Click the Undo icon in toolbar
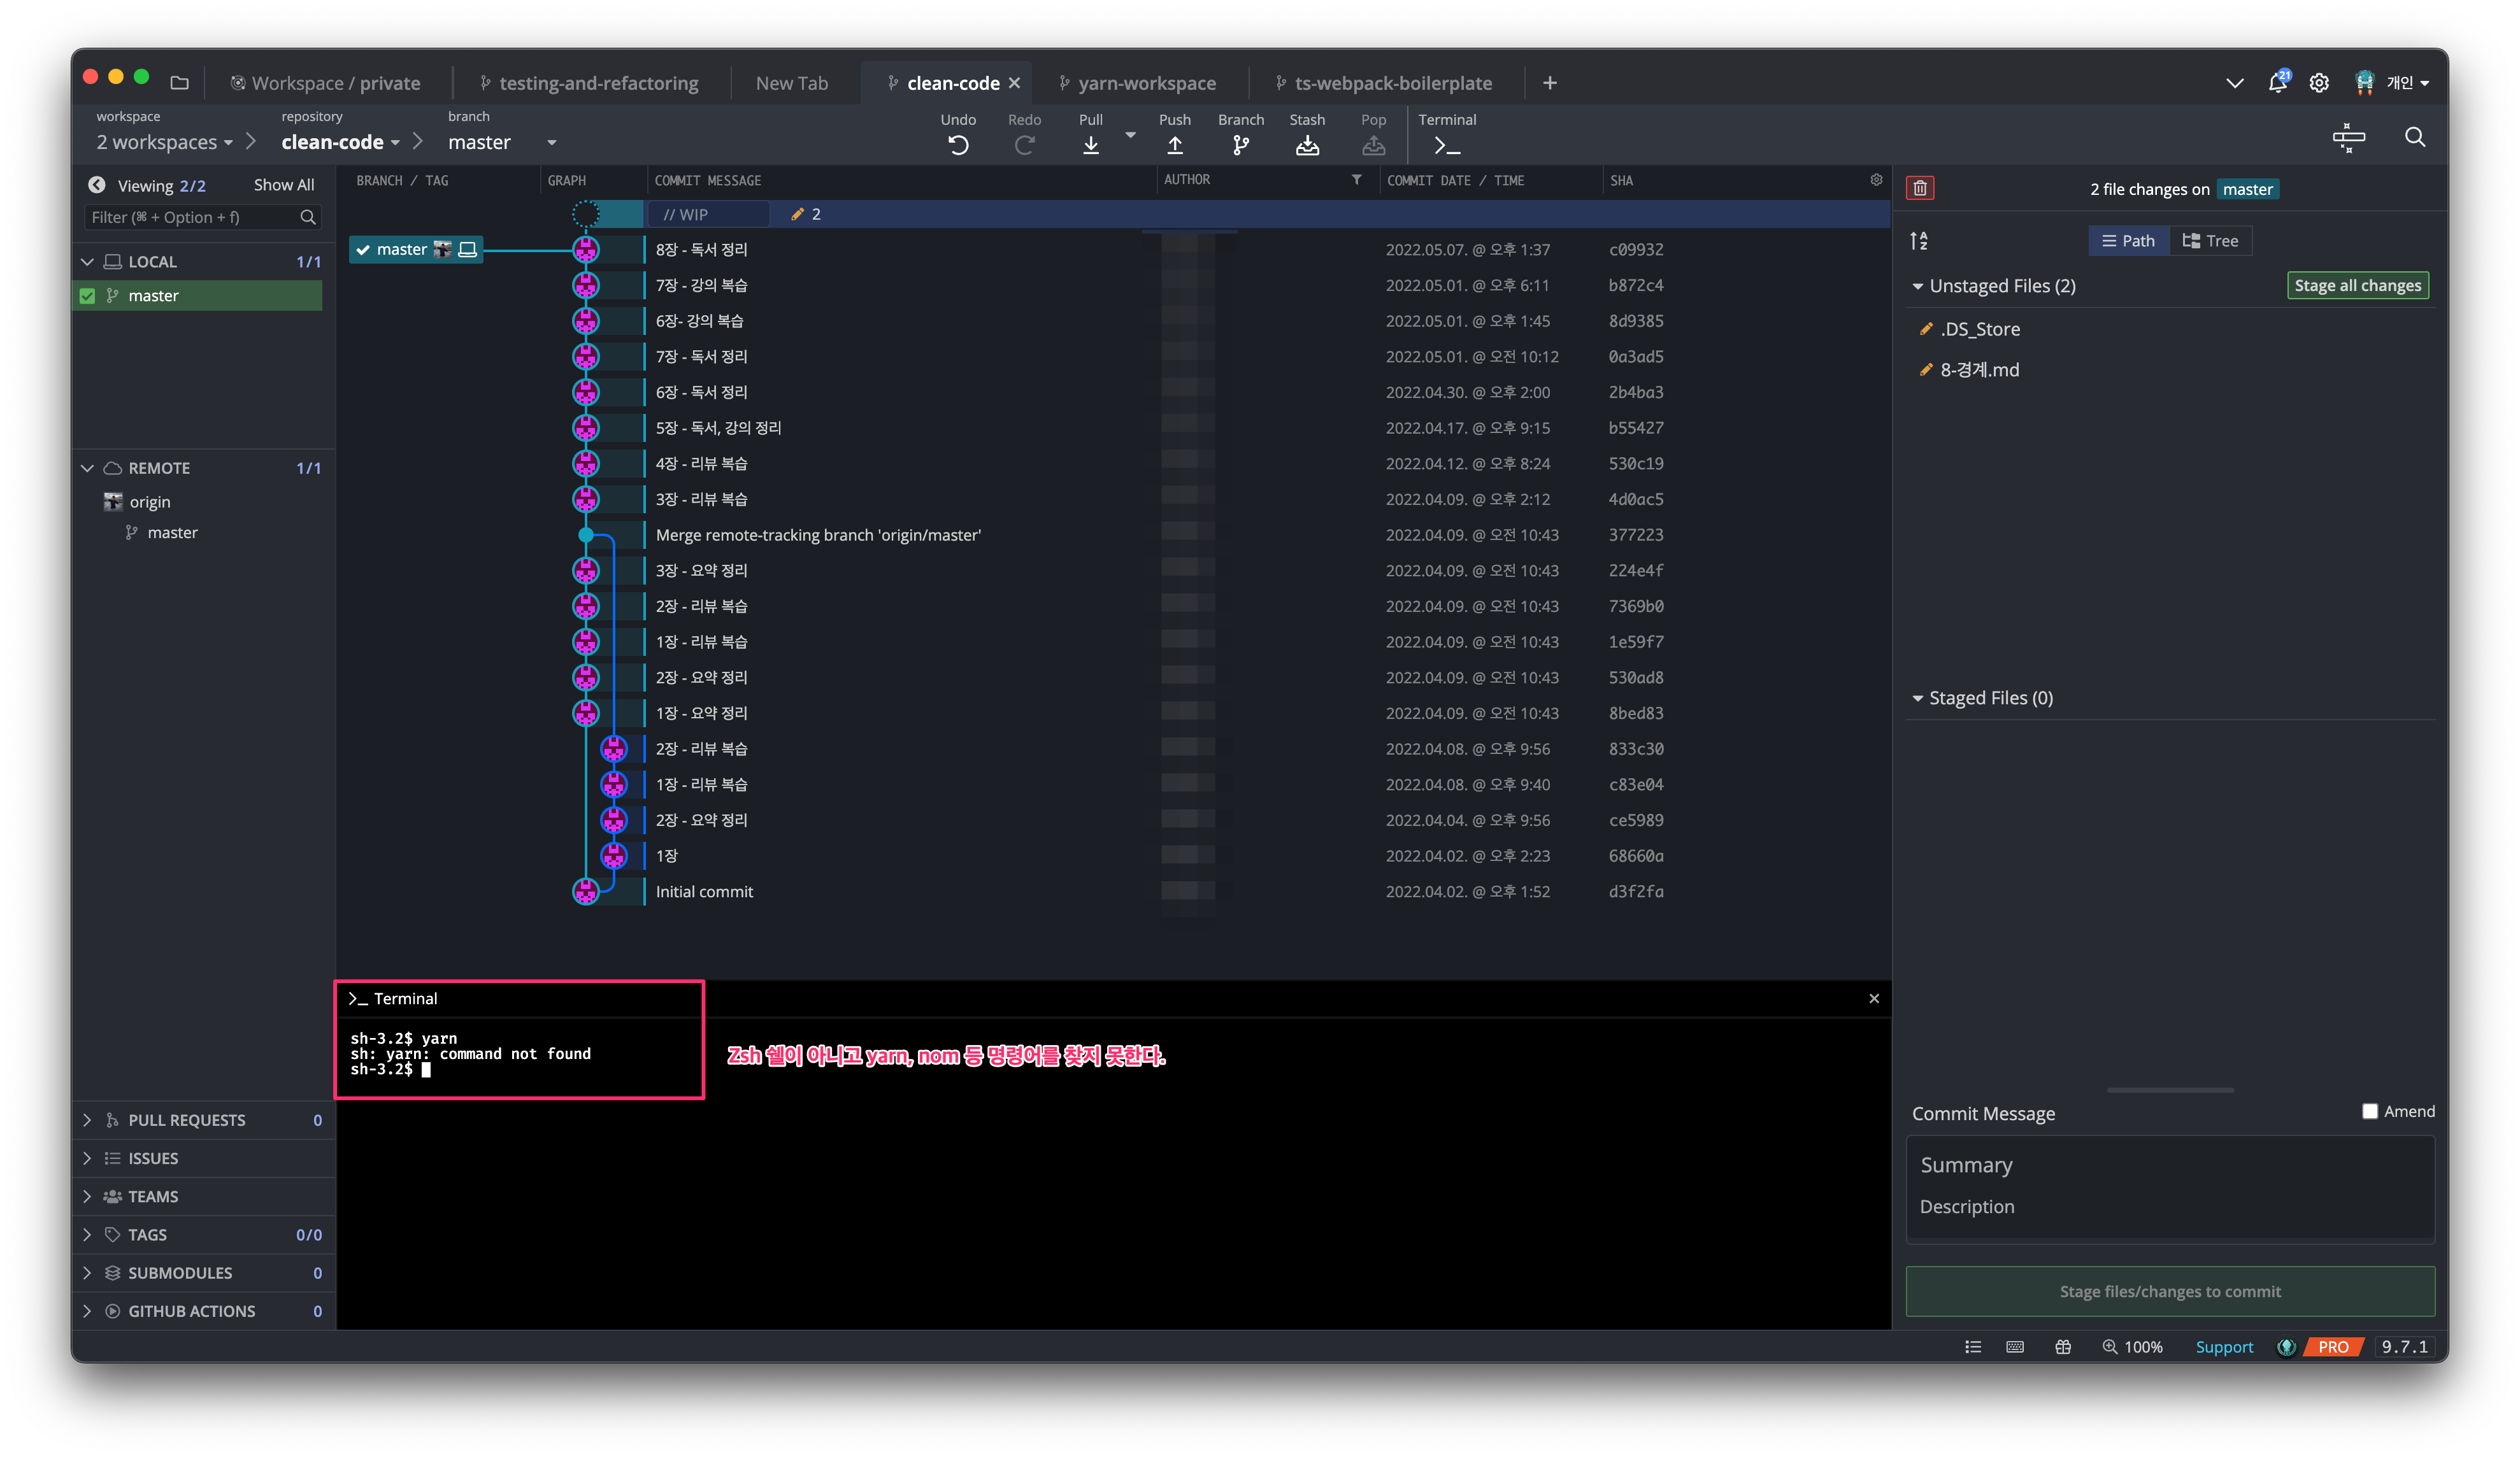 tap(957, 145)
